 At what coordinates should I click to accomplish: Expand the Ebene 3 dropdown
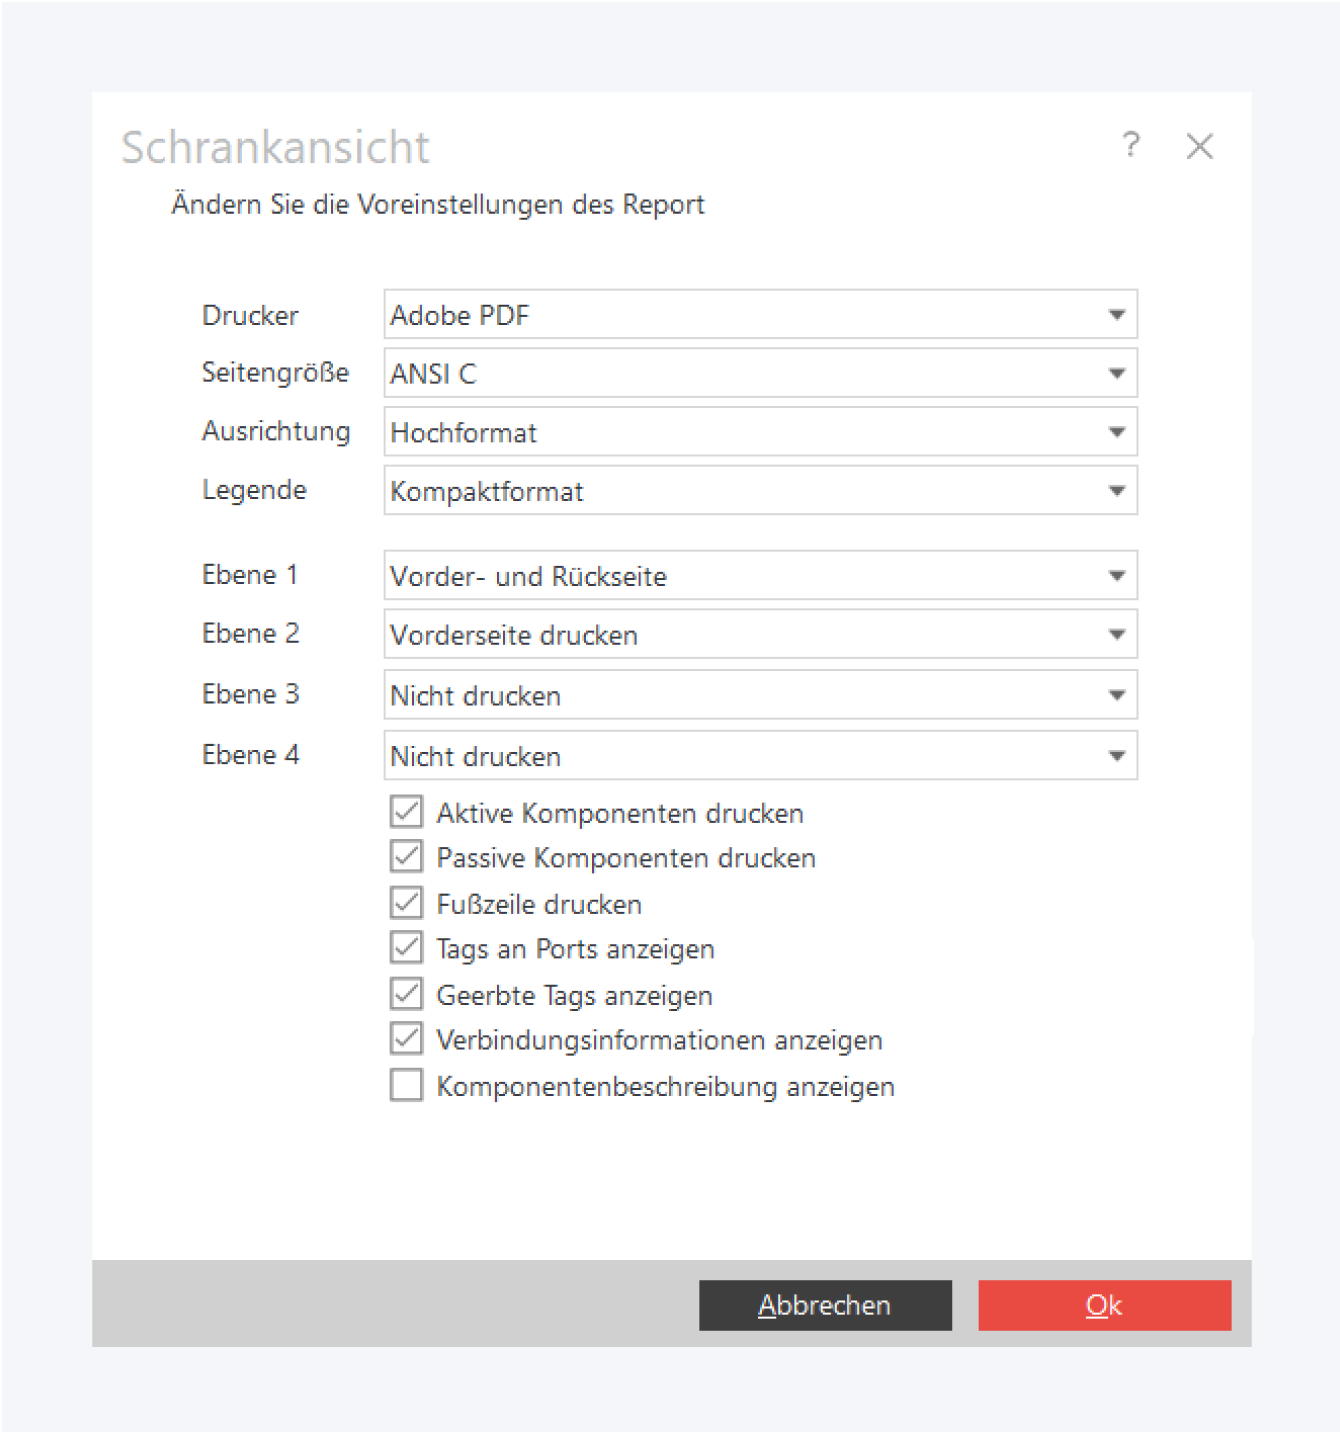pyautogui.click(x=1116, y=695)
